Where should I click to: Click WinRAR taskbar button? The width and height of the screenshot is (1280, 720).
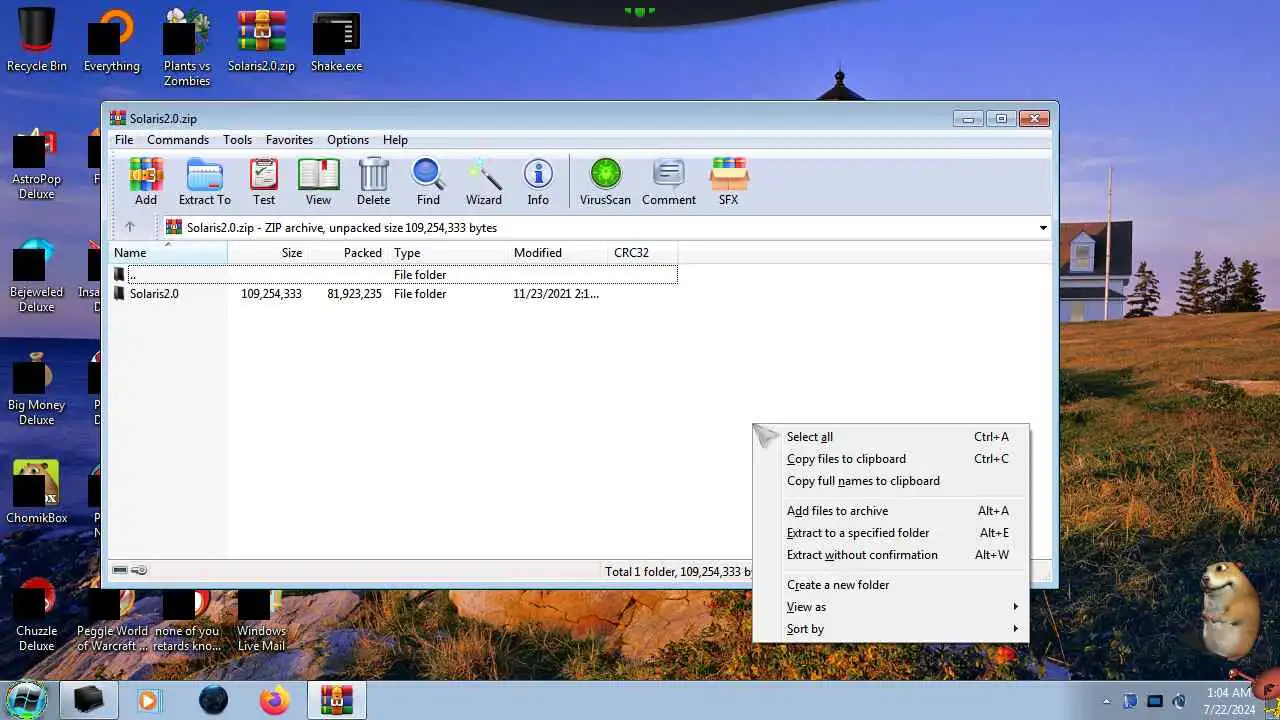337,700
